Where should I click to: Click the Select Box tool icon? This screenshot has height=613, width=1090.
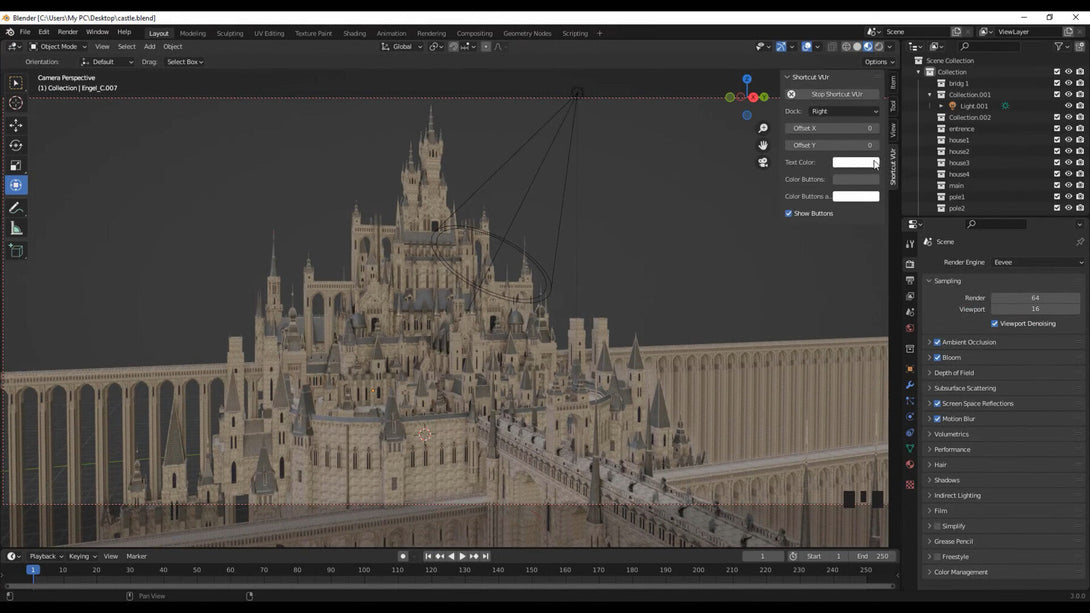coord(16,83)
